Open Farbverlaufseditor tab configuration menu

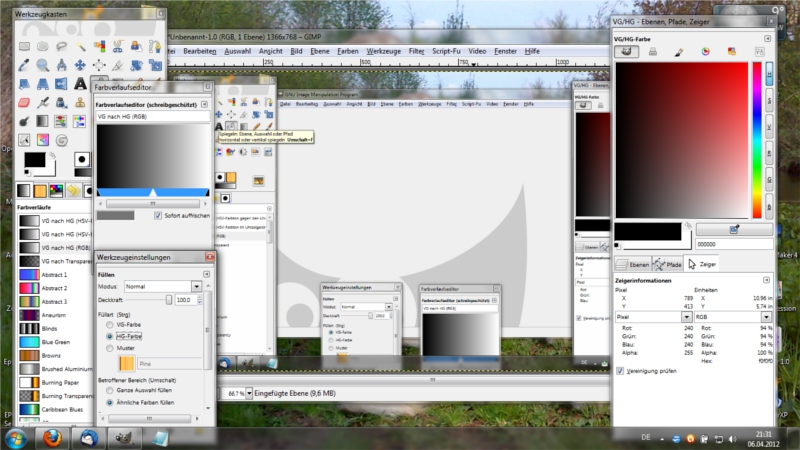pos(205,104)
